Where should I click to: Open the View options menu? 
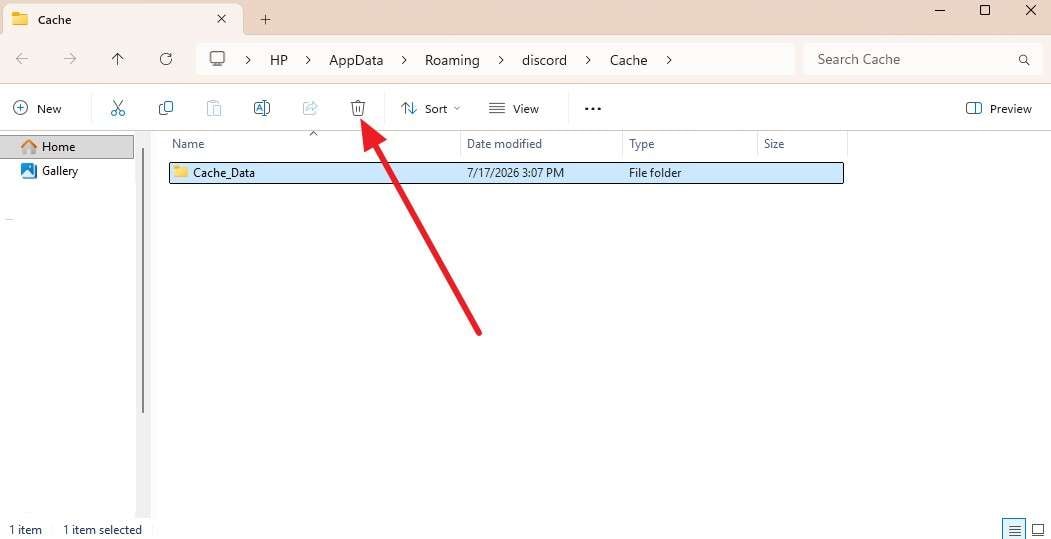513,109
